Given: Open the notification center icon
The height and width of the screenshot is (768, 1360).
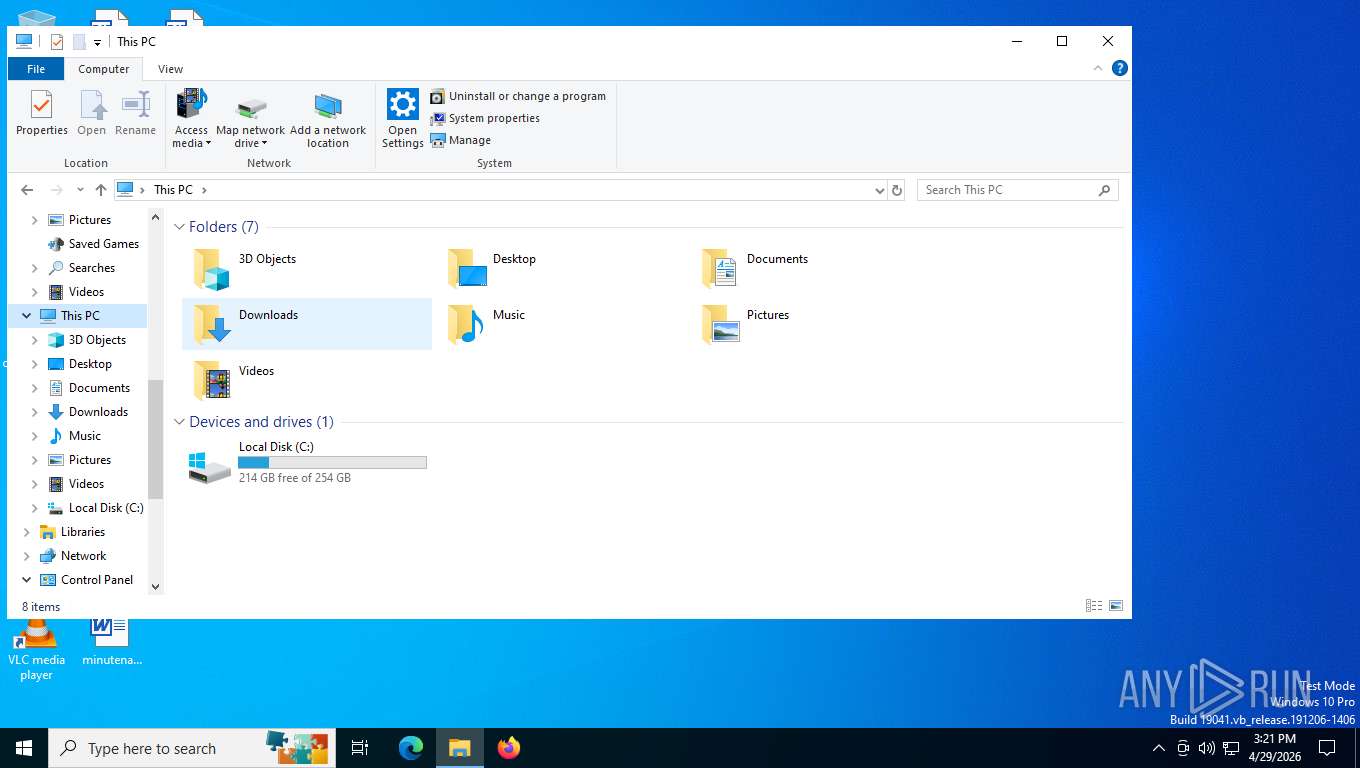Looking at the screenshot, I should pyautogui.click(x=1327, y=748).
